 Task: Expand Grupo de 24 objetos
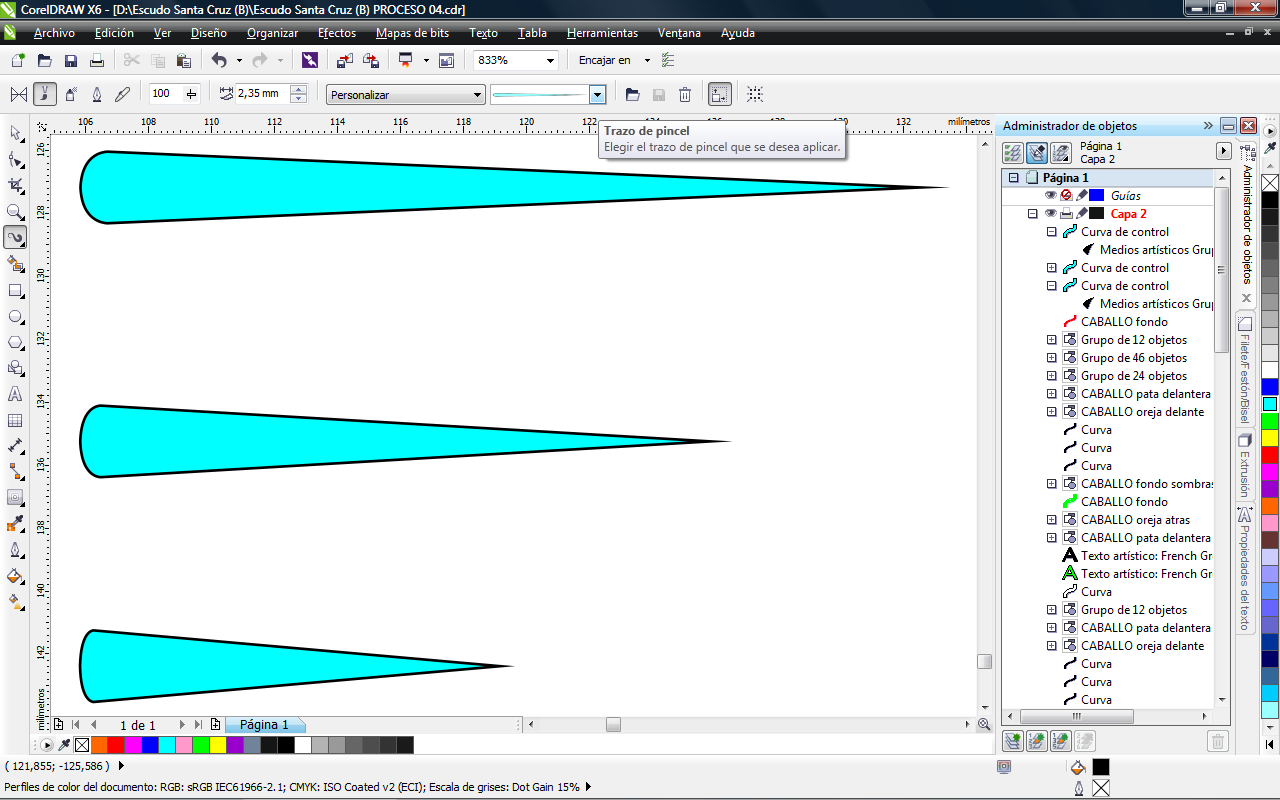click(1052, 376)
